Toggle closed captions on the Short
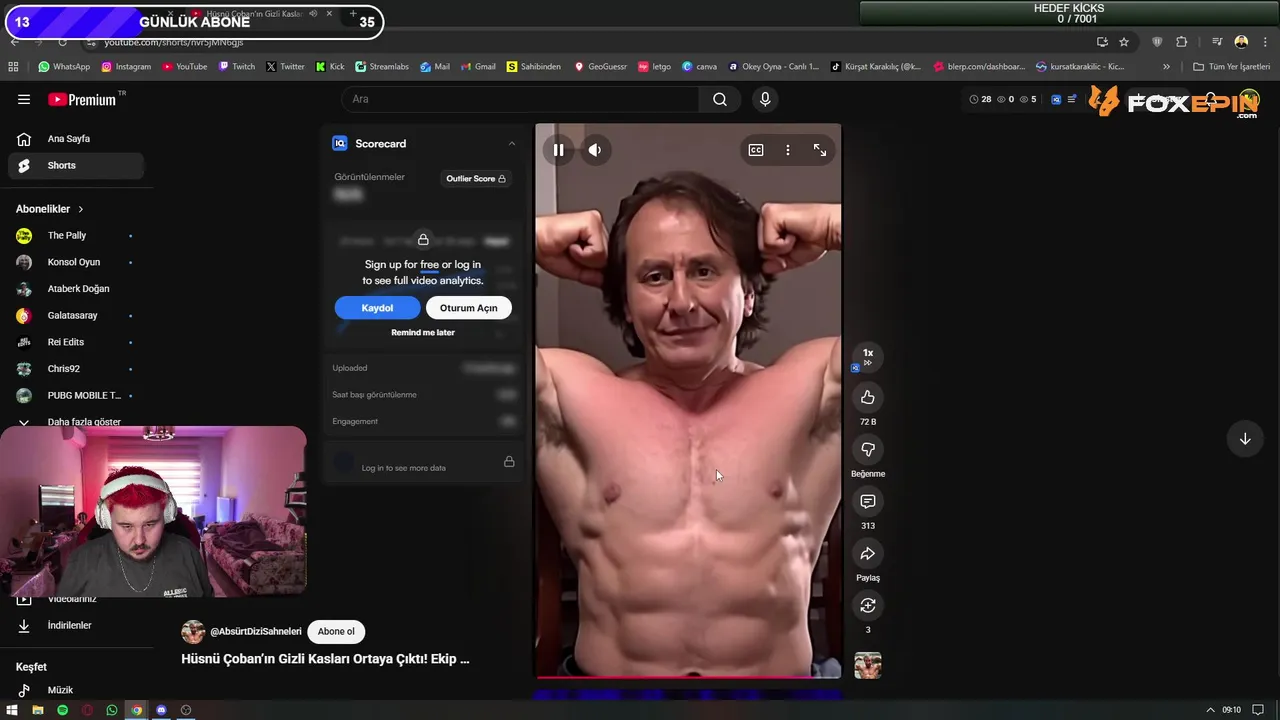1280x720 pixels. tap(756, 150)
